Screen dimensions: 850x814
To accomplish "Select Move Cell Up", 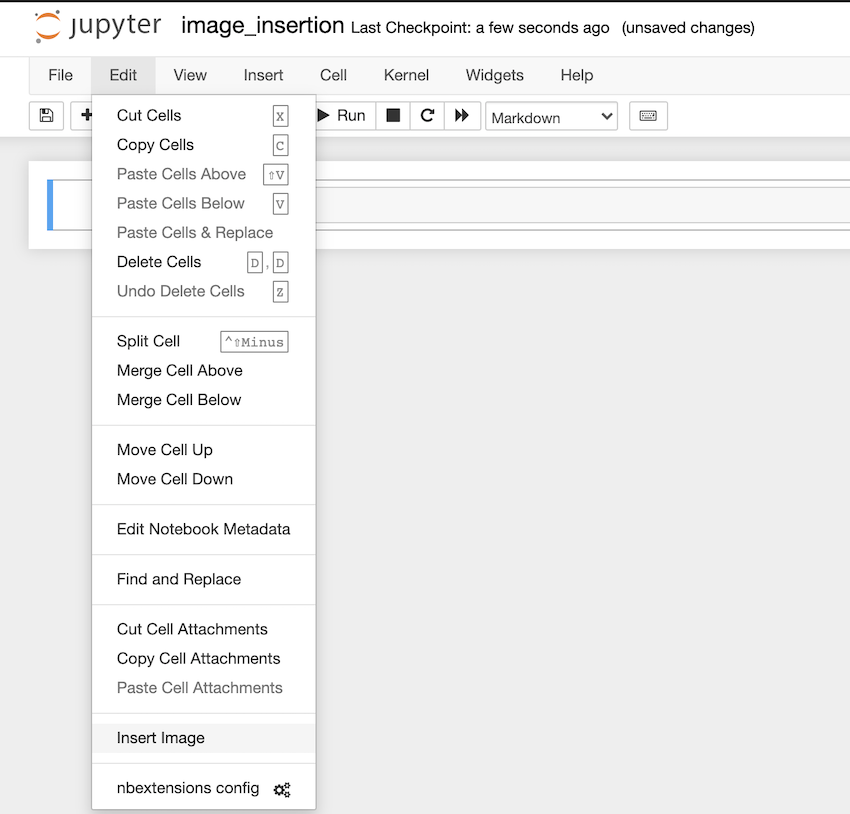I will click(x=203, y=450).
